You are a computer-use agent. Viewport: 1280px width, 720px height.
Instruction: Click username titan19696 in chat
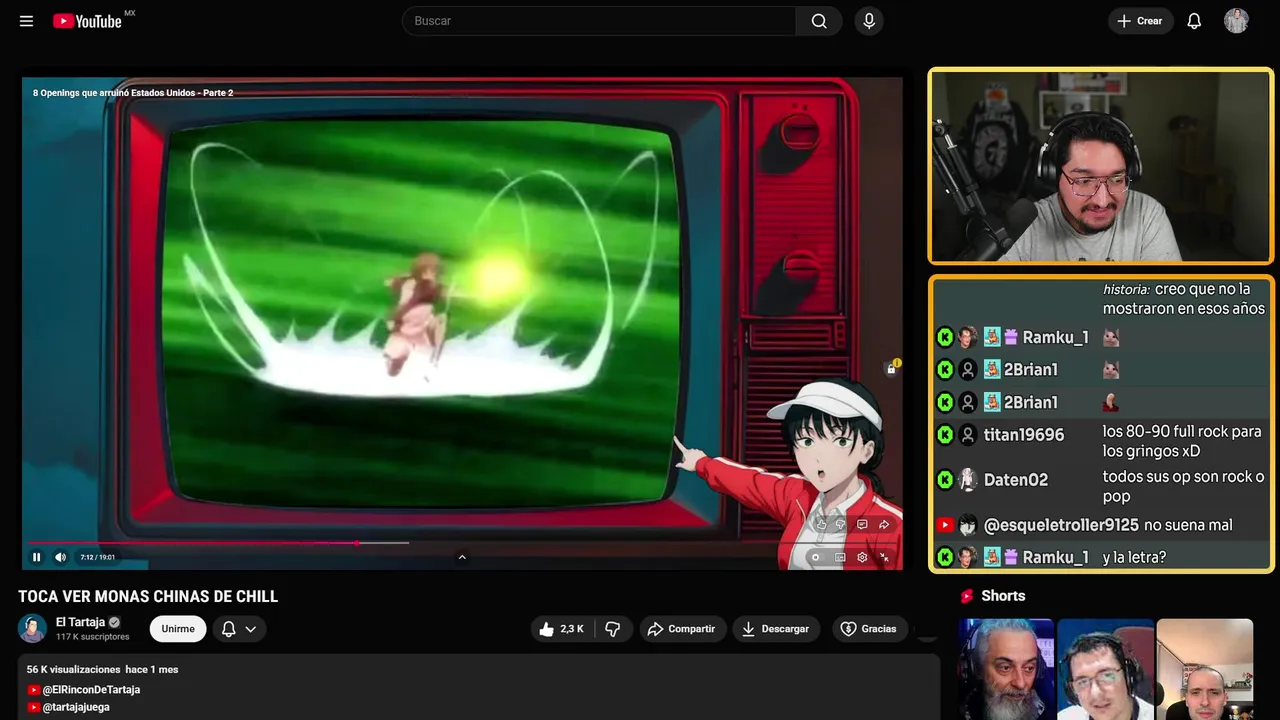[x=1024, y=435]
